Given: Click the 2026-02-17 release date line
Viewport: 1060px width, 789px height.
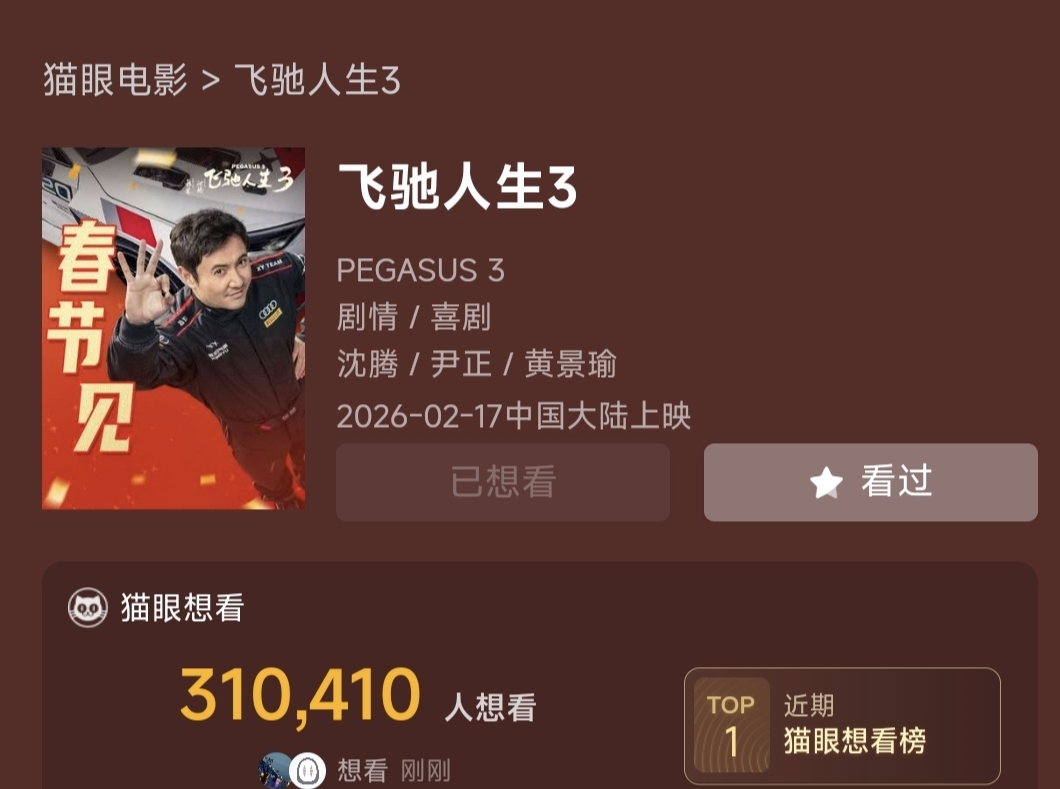Looking at the screenshot, I should 514,416.
